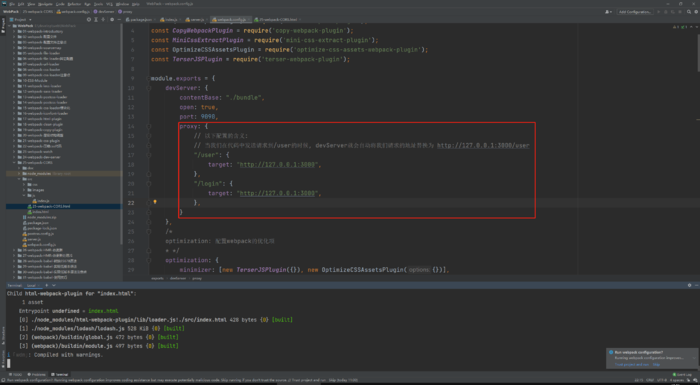Open IDE settings gear icon
Viewport: 700px width, 385px height.
coord(696,12)
